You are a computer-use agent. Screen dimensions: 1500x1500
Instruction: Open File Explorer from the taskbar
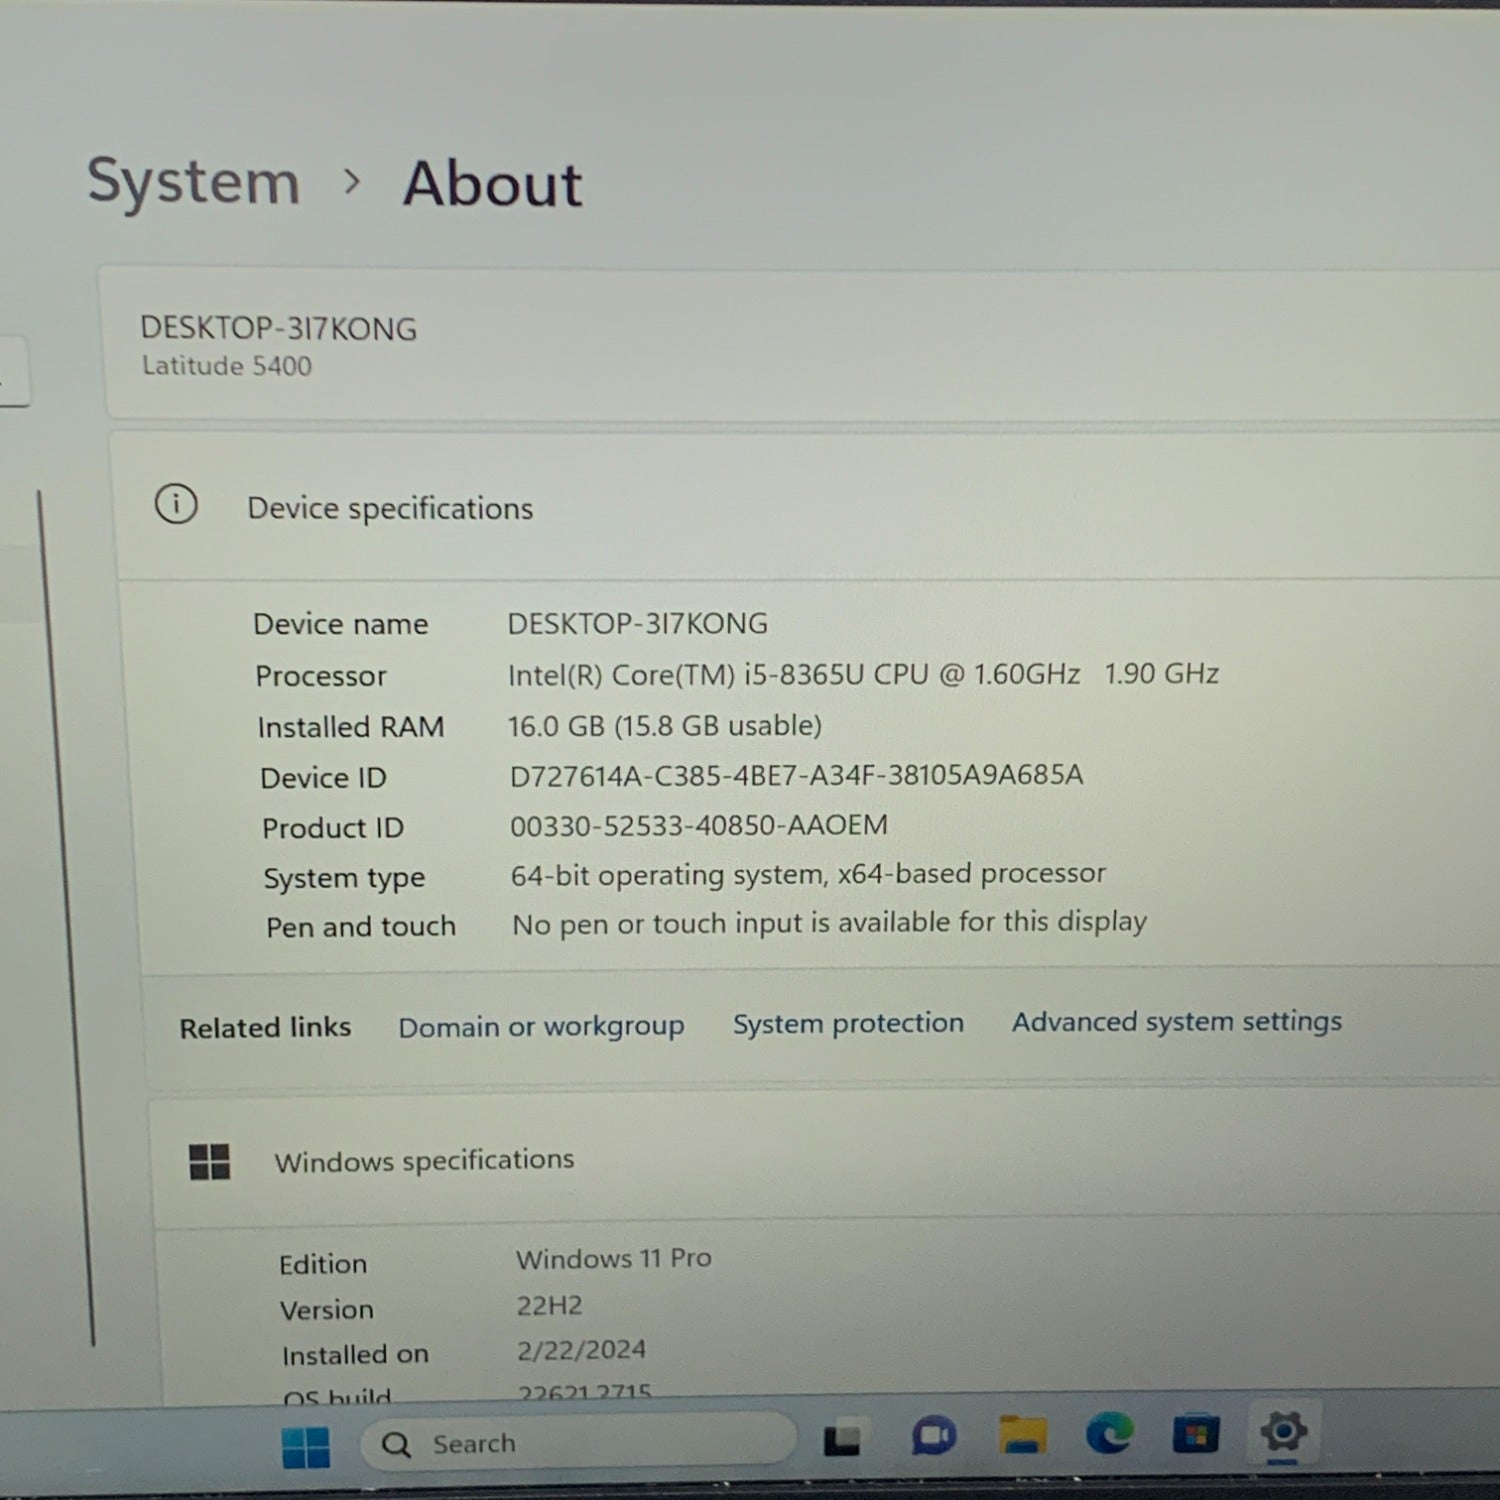click(x=1022, y=1436)
